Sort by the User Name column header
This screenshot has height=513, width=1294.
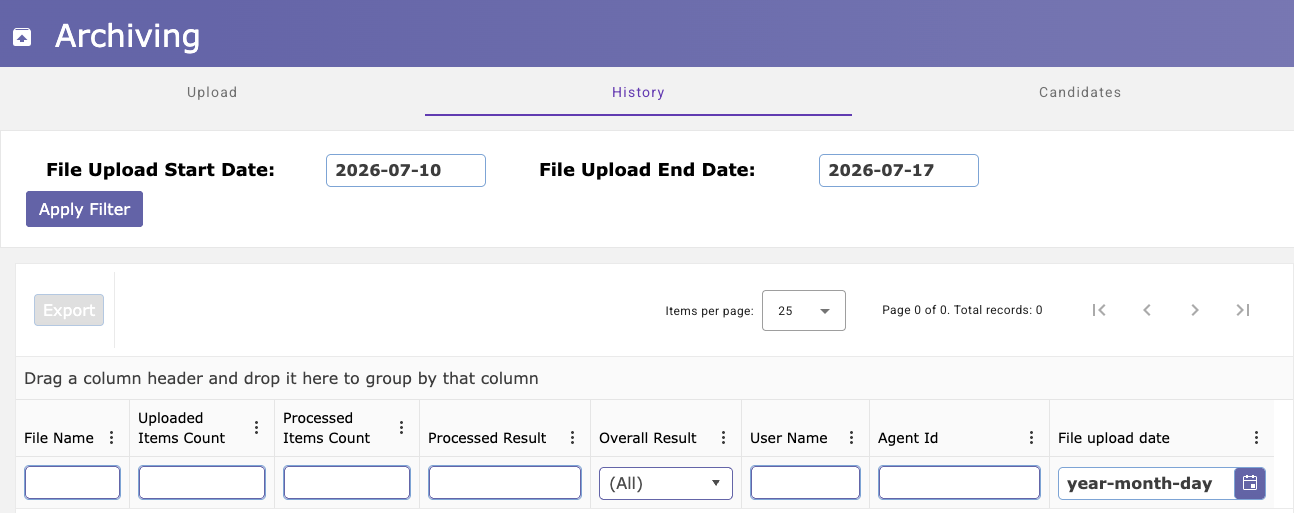pyautogui.click(x=789, y=438)
